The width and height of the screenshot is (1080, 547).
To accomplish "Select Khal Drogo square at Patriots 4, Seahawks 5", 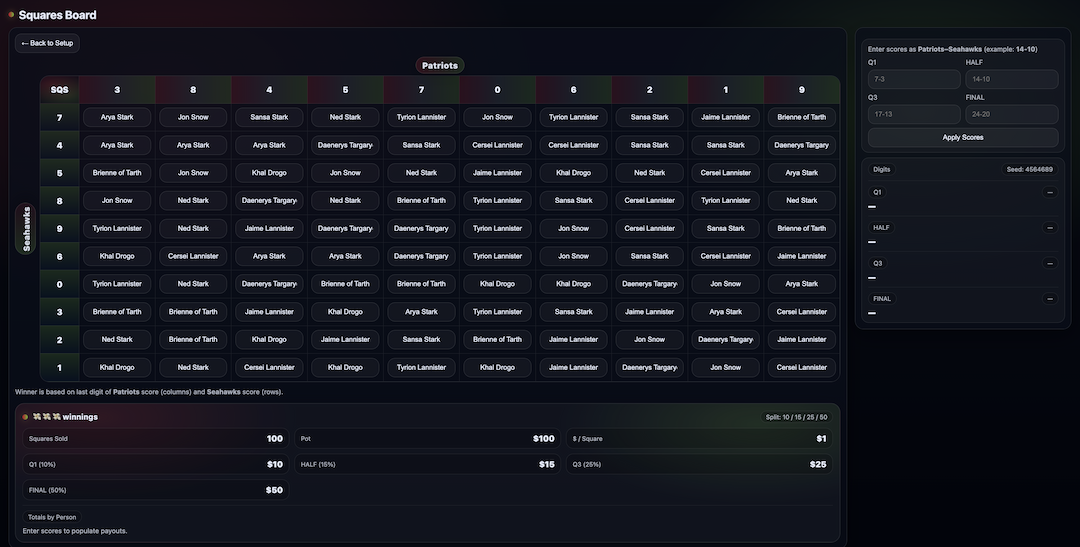I will tap(269, 173).
